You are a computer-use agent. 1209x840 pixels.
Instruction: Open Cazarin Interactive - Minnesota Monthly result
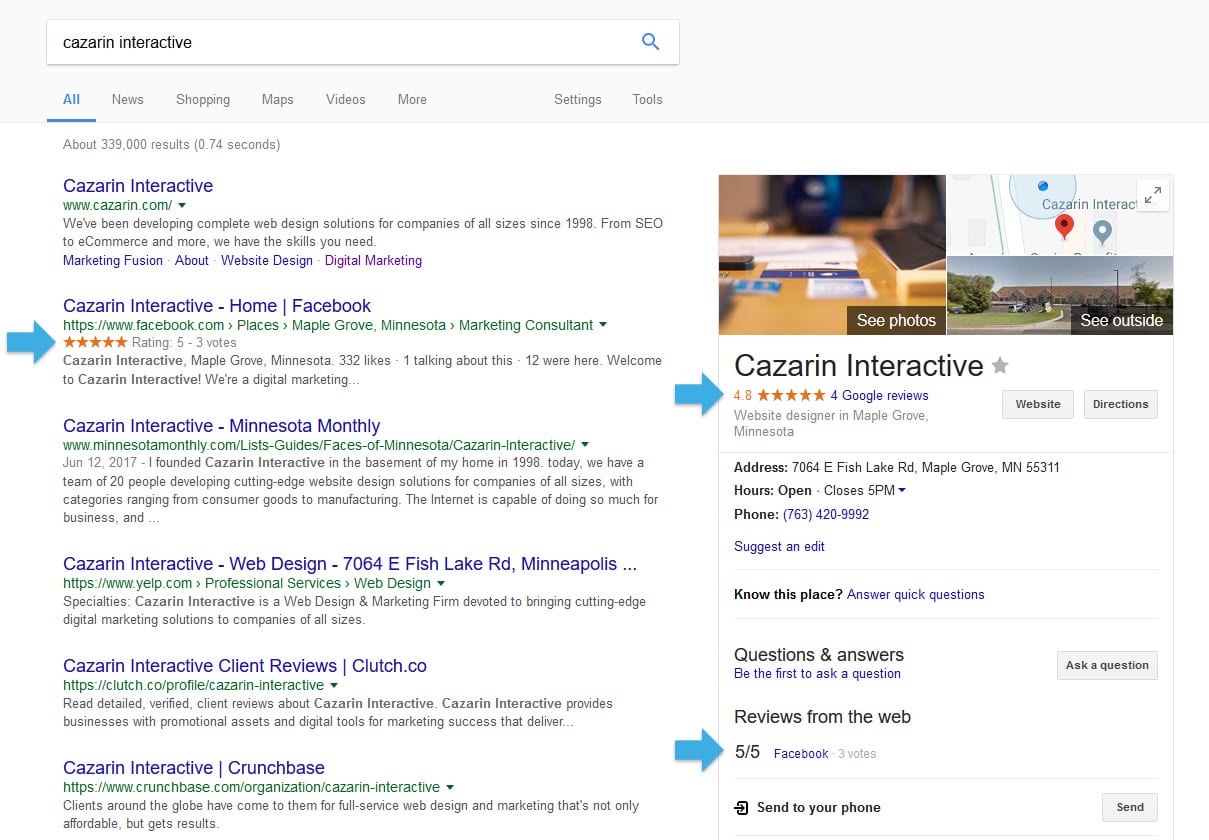click(x=221, y=426)
